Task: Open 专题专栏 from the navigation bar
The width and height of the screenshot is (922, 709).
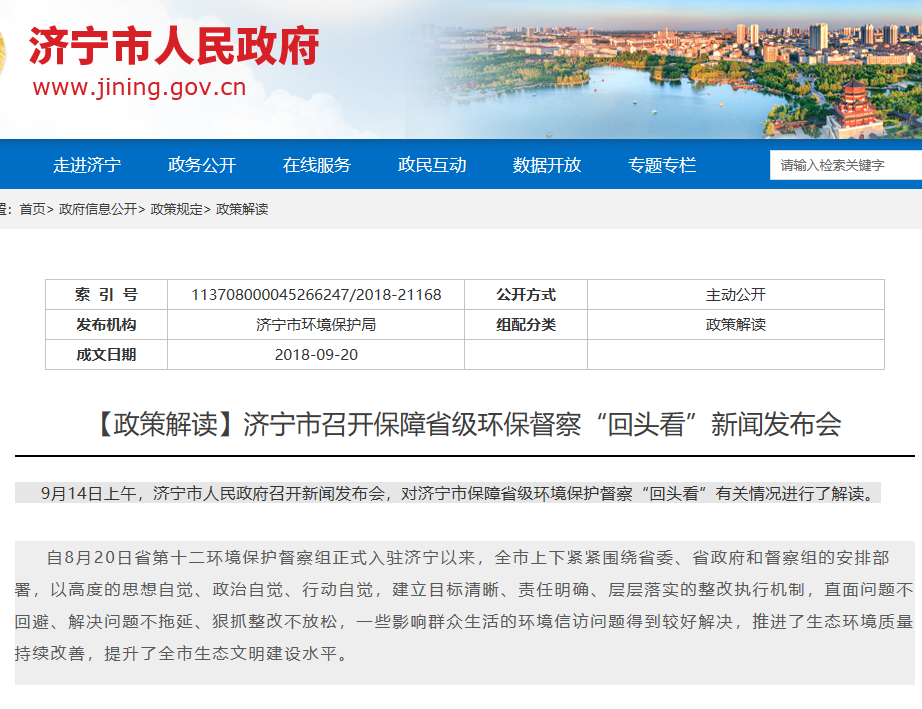Action: [x=662, y=165]
